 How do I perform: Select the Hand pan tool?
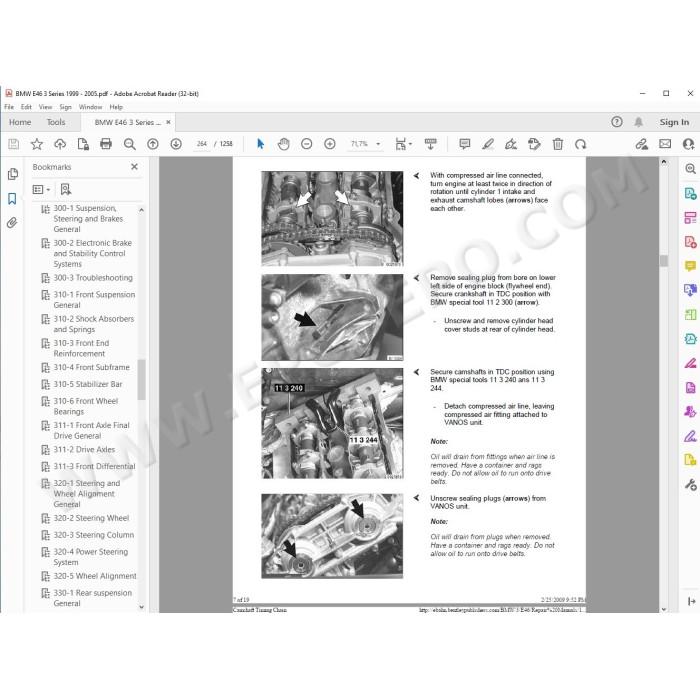[283, 144]
